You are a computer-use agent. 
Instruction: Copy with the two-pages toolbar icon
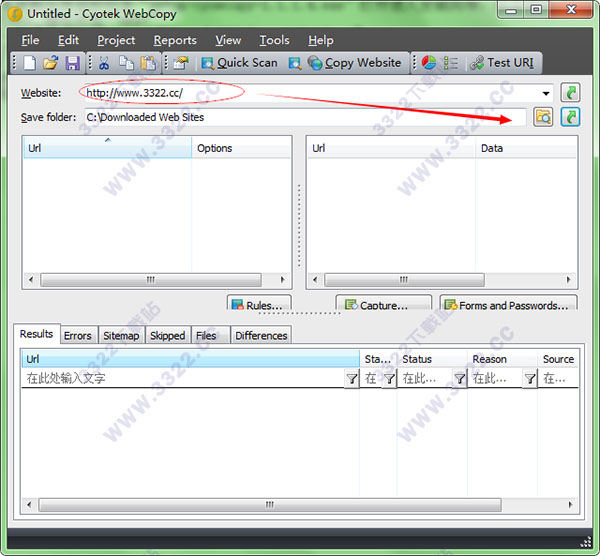click(126, 63)
